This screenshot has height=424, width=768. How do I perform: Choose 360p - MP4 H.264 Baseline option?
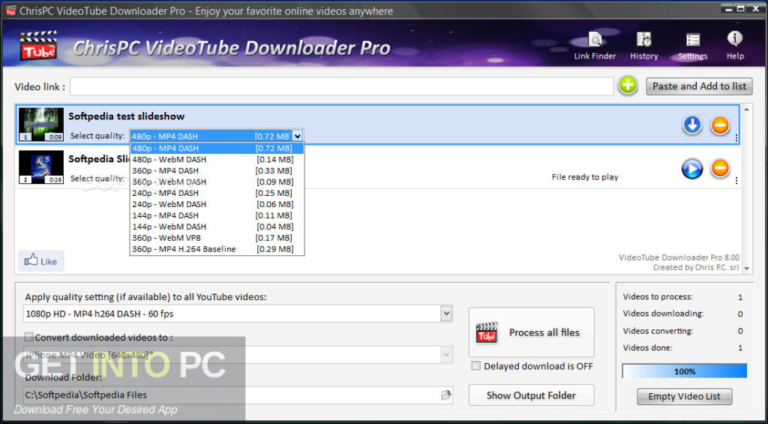click(x=217, y=249)
